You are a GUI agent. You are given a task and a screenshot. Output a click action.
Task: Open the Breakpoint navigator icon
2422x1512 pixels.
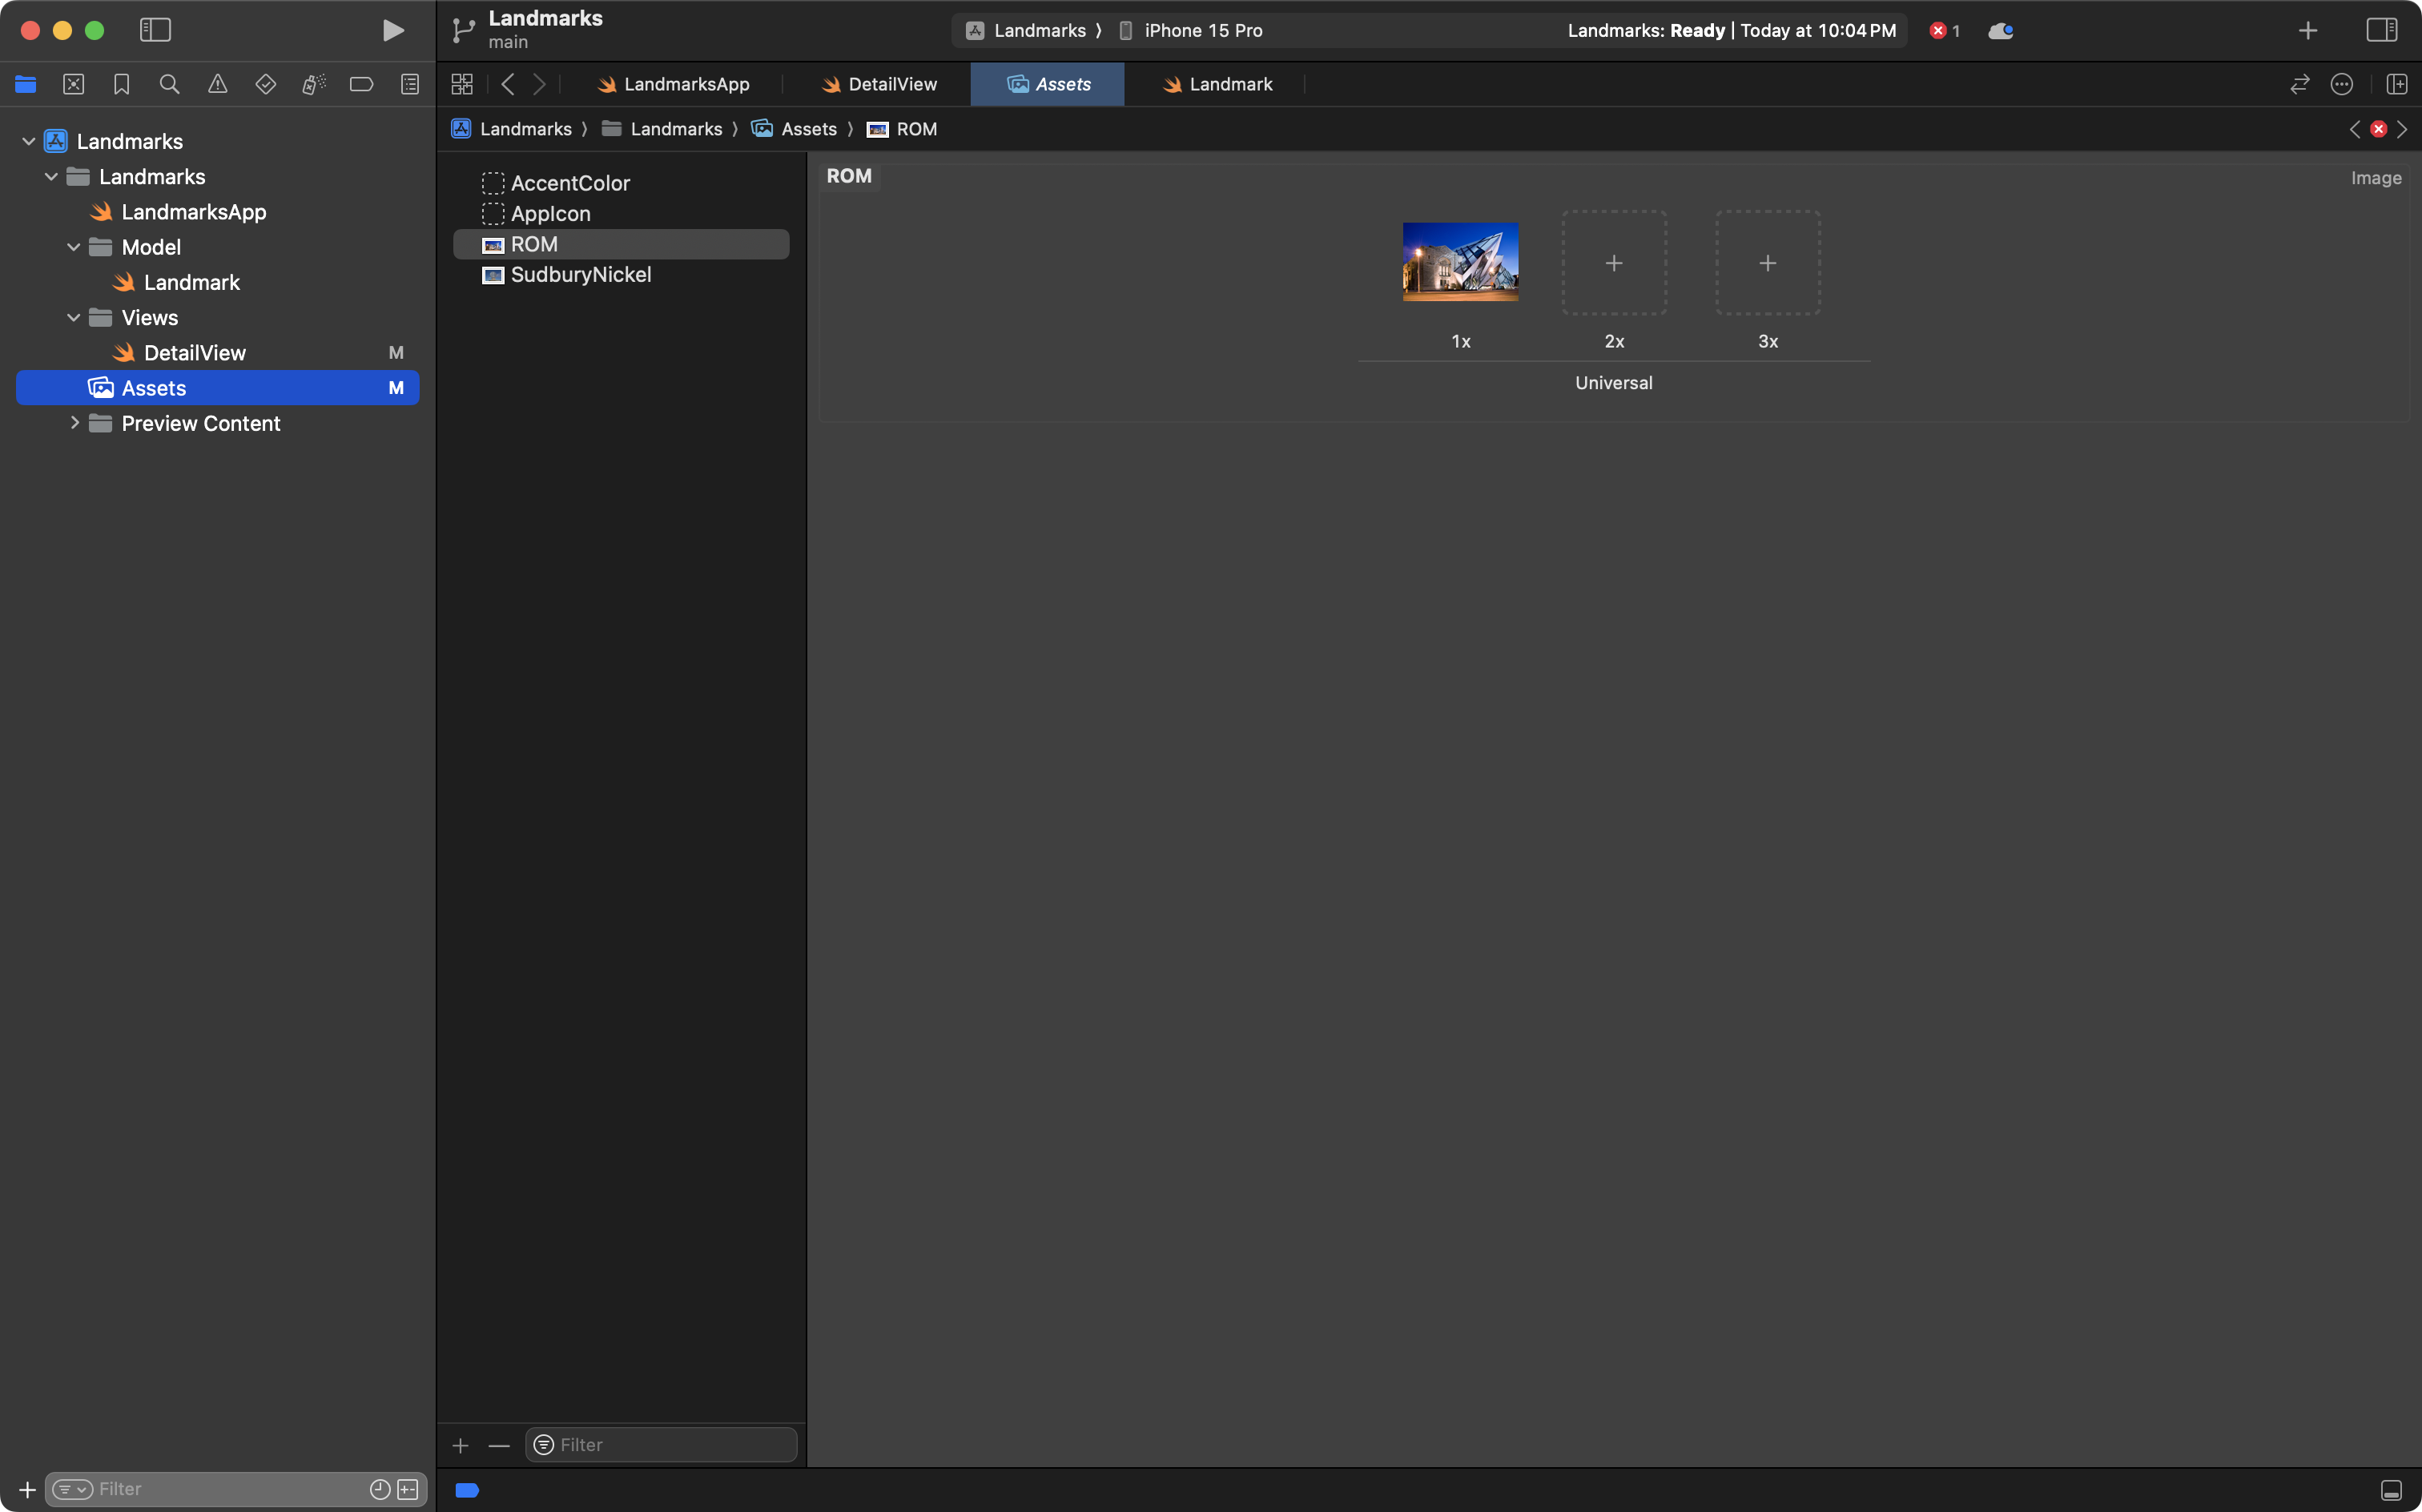(361, 84)
